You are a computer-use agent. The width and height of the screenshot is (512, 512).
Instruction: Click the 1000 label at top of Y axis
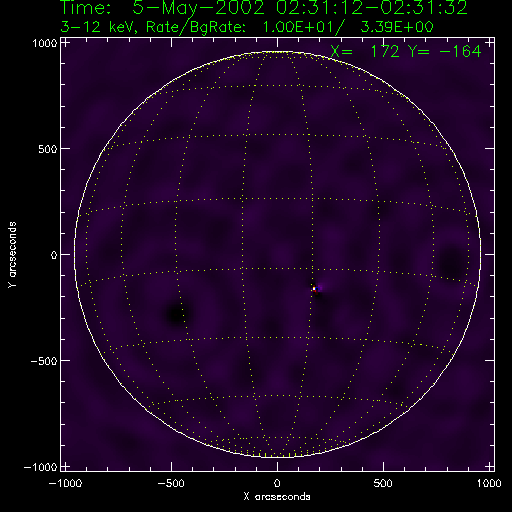pyautogui.click(x=45, y=43)
